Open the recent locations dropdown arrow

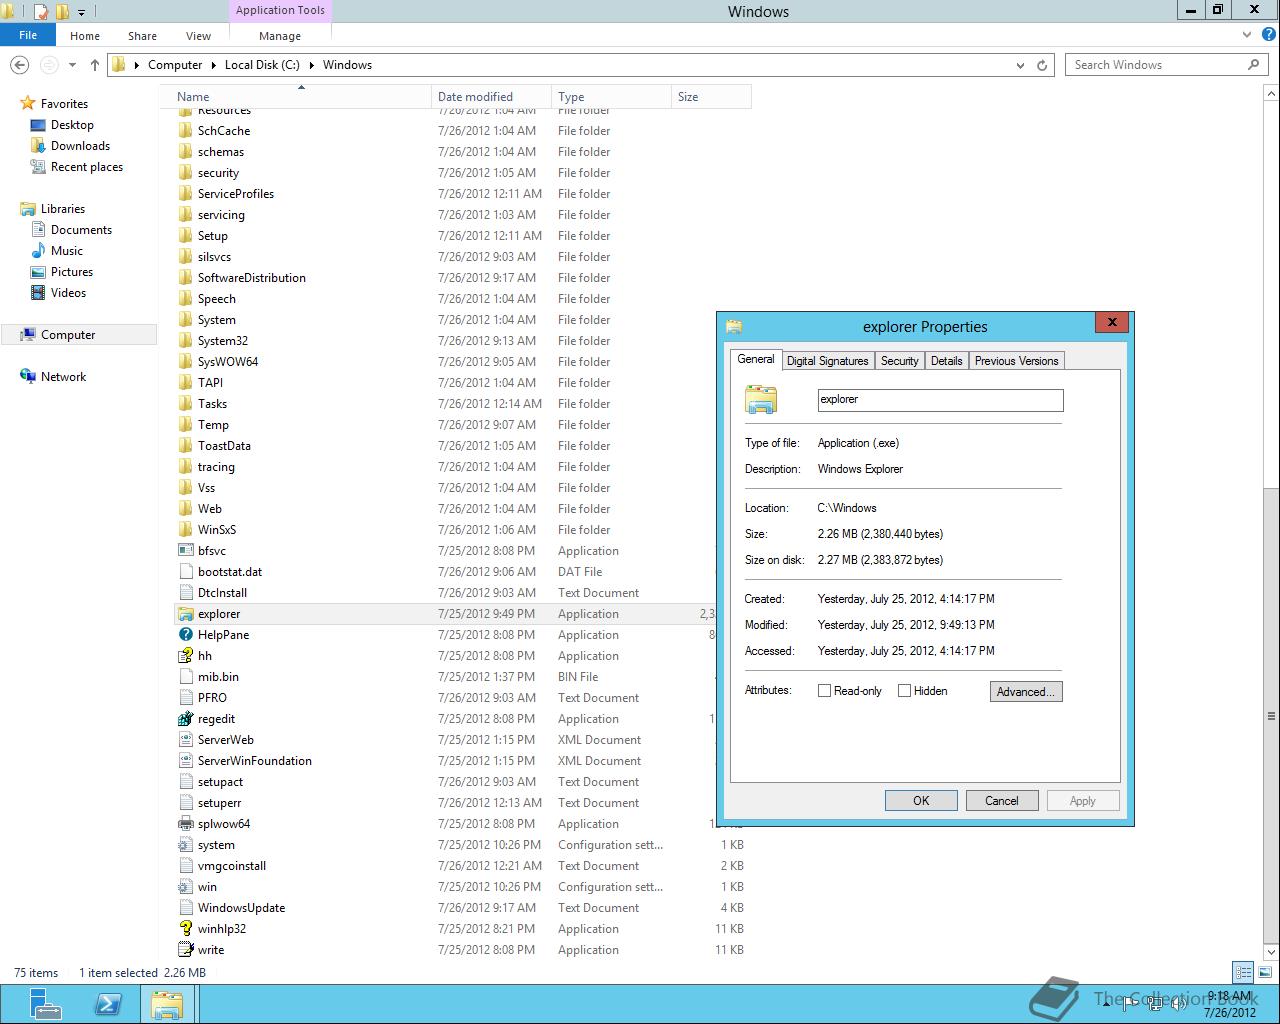(x=72, y=65)
